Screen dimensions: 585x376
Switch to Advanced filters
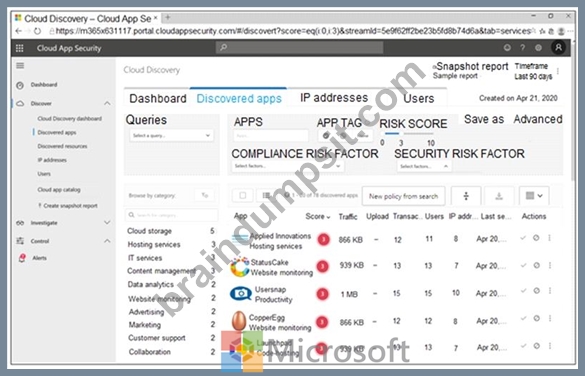pyautogui.click(x=538, y=119)
